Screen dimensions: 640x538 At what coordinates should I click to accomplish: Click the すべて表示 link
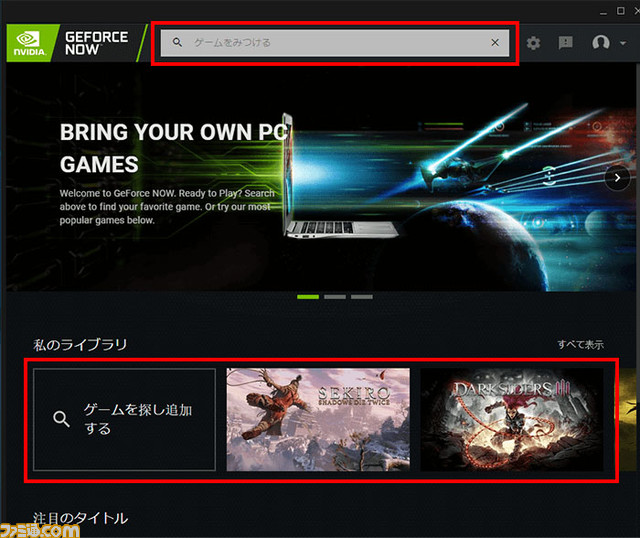580,345
